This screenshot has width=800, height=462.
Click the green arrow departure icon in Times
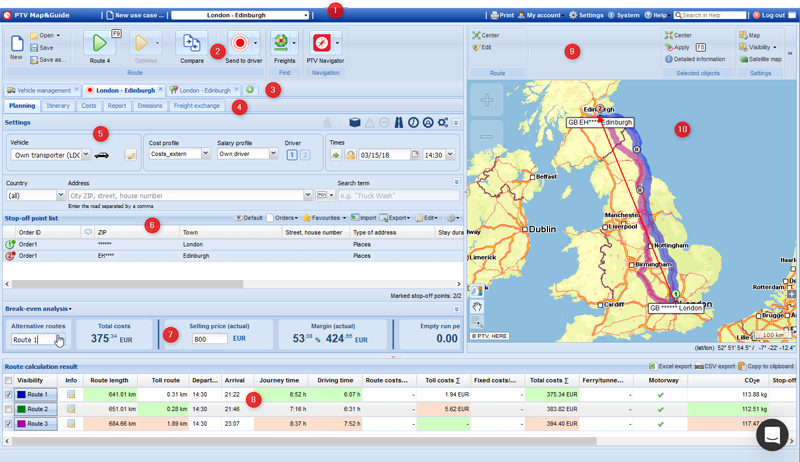(336, 155)
